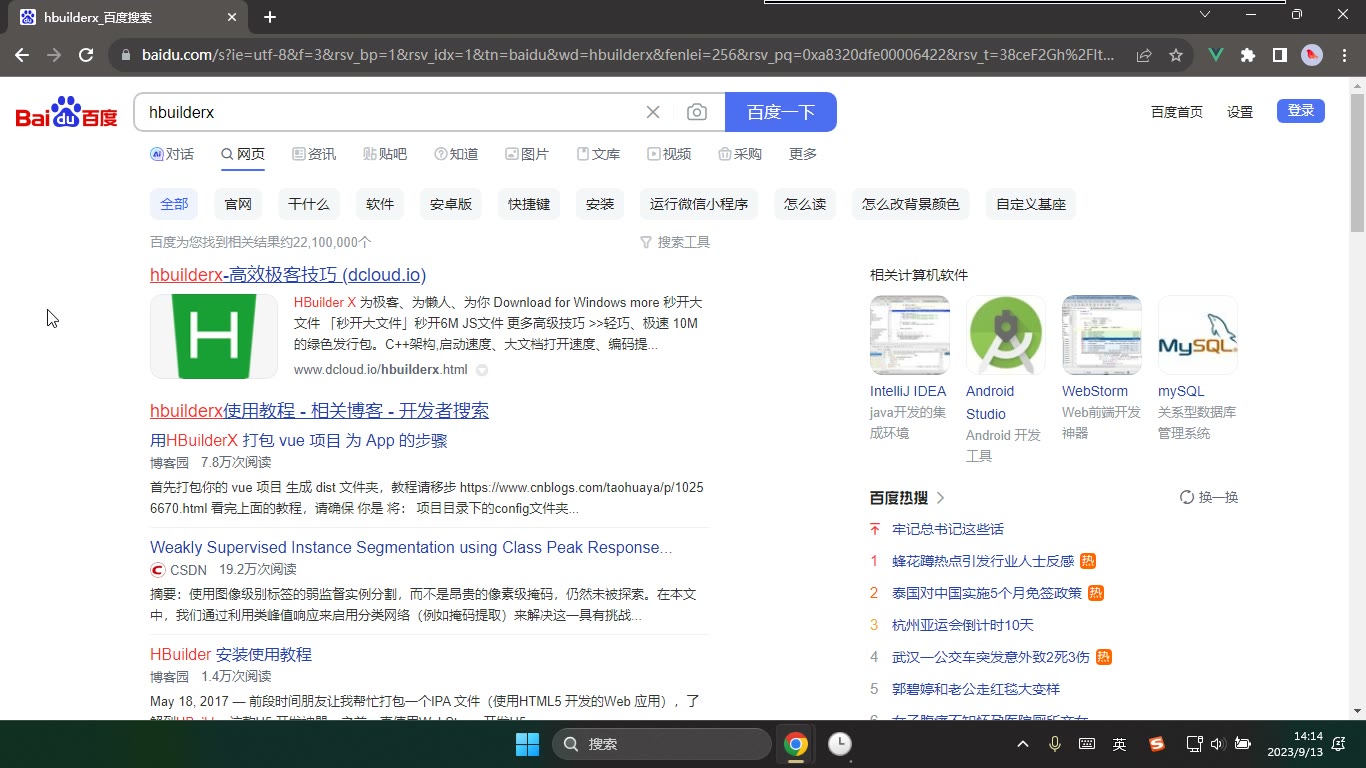Open Chrome side panel icon
Viewport: 1366px width, 768px height.
click(1280, 55)
